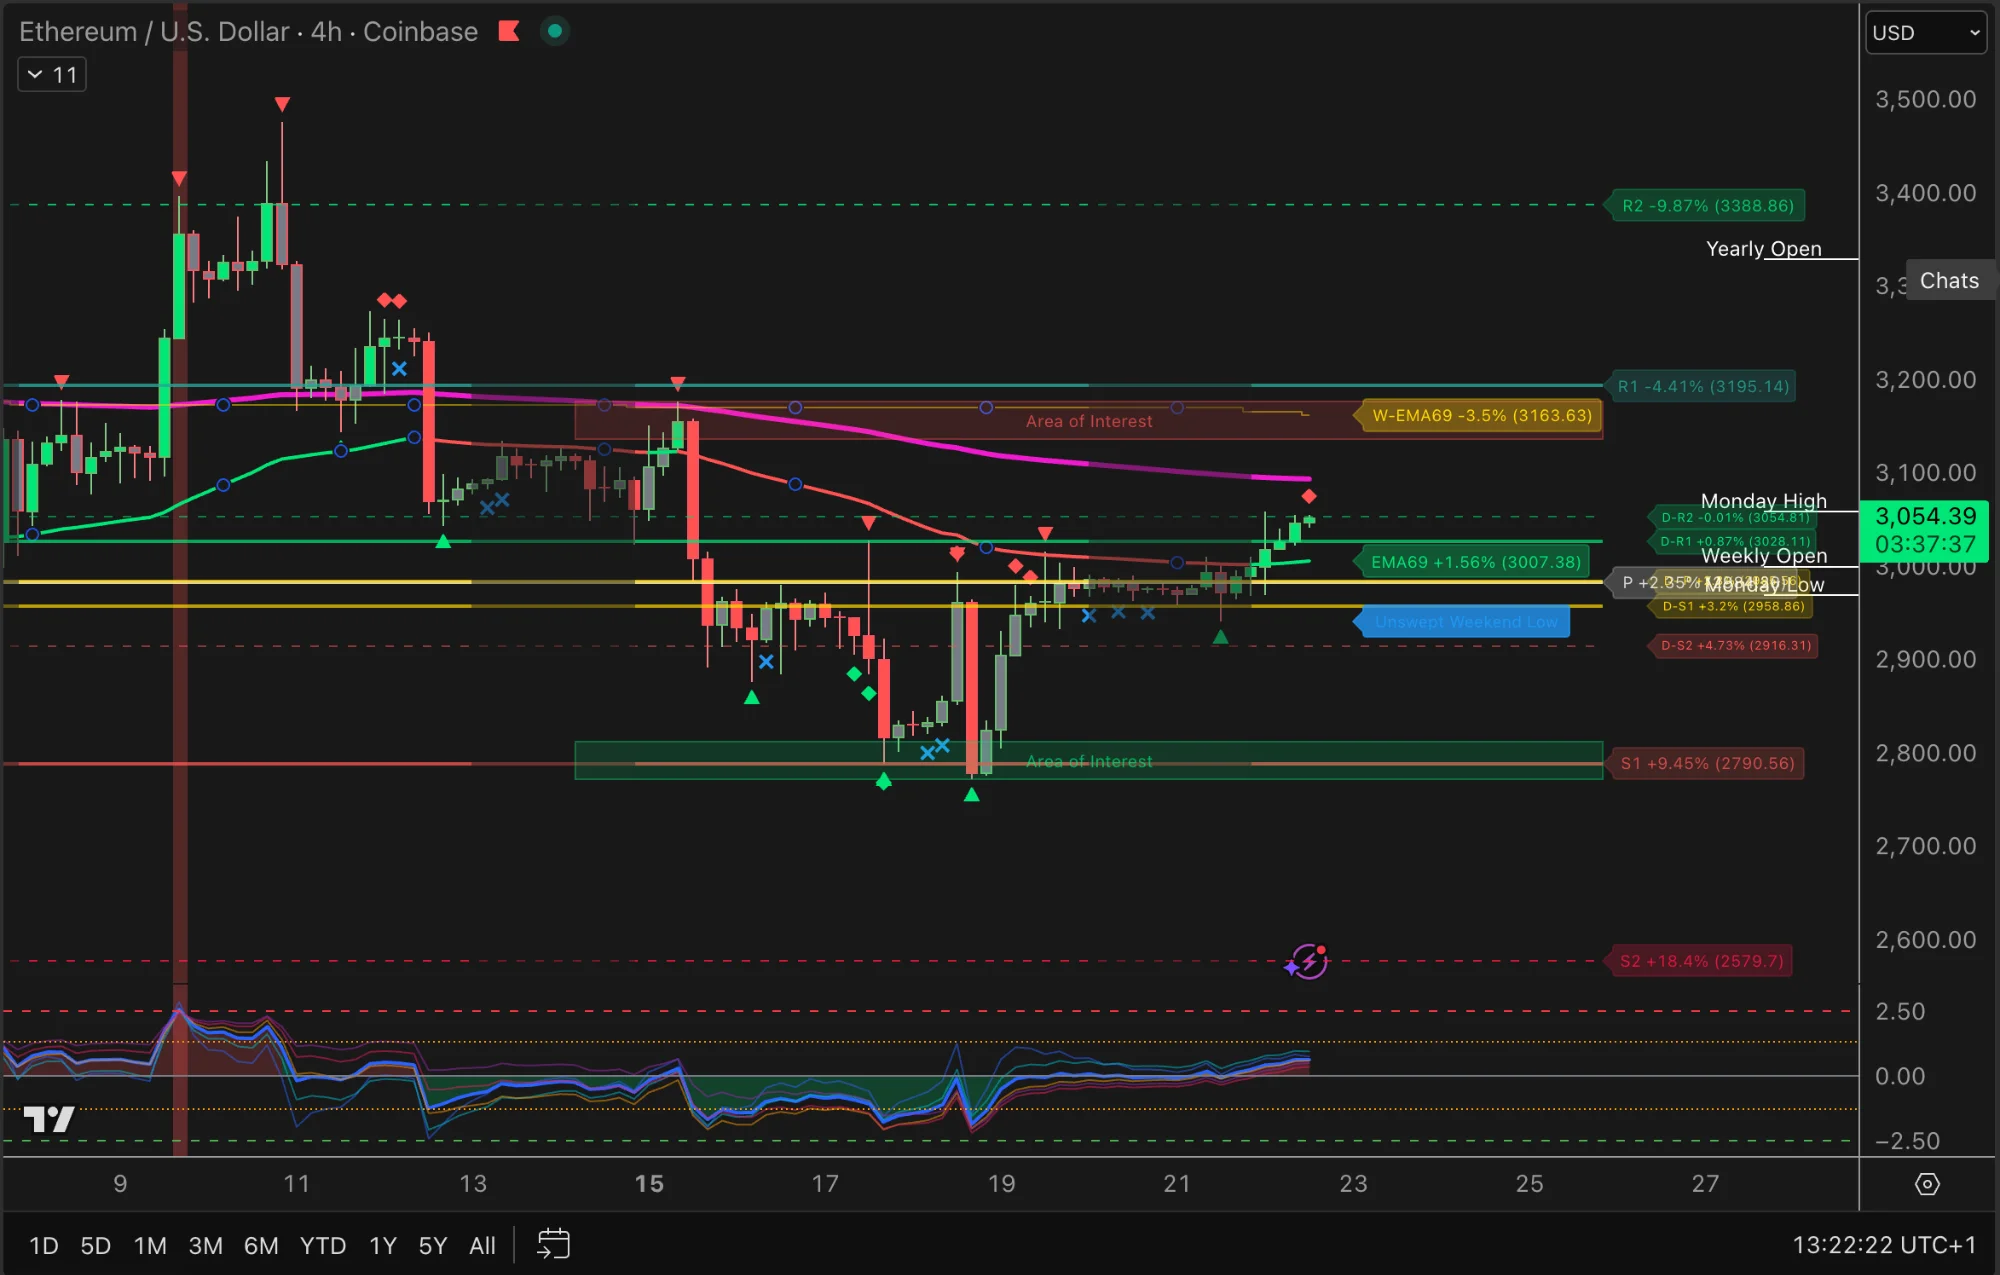Screen dimensions: 2000x1275
Task: Open chart settings via the gear icon
Action: point(1928,1182)
